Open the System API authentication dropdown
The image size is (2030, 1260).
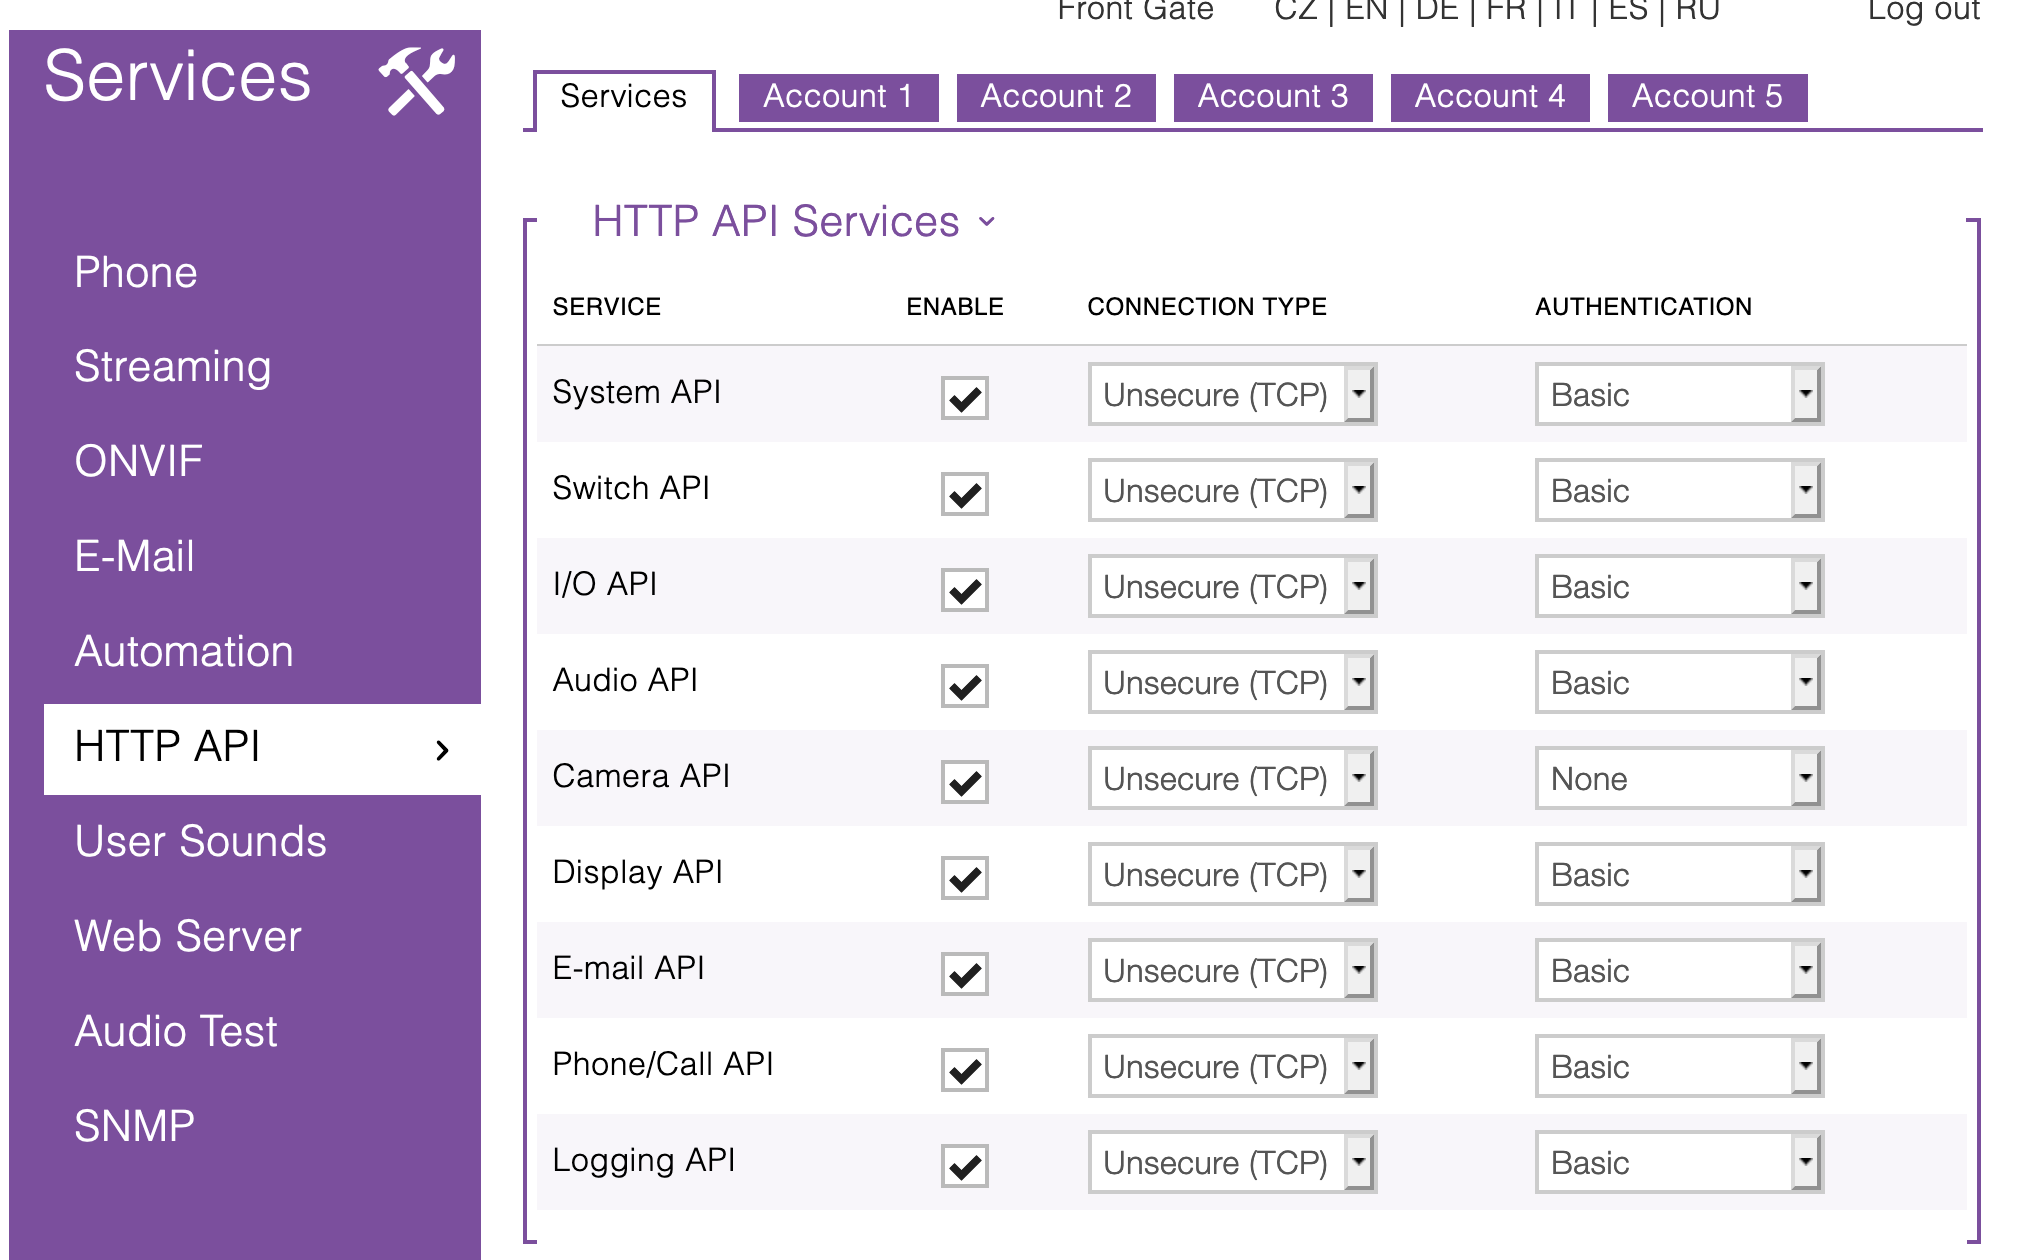[1678, 394]
